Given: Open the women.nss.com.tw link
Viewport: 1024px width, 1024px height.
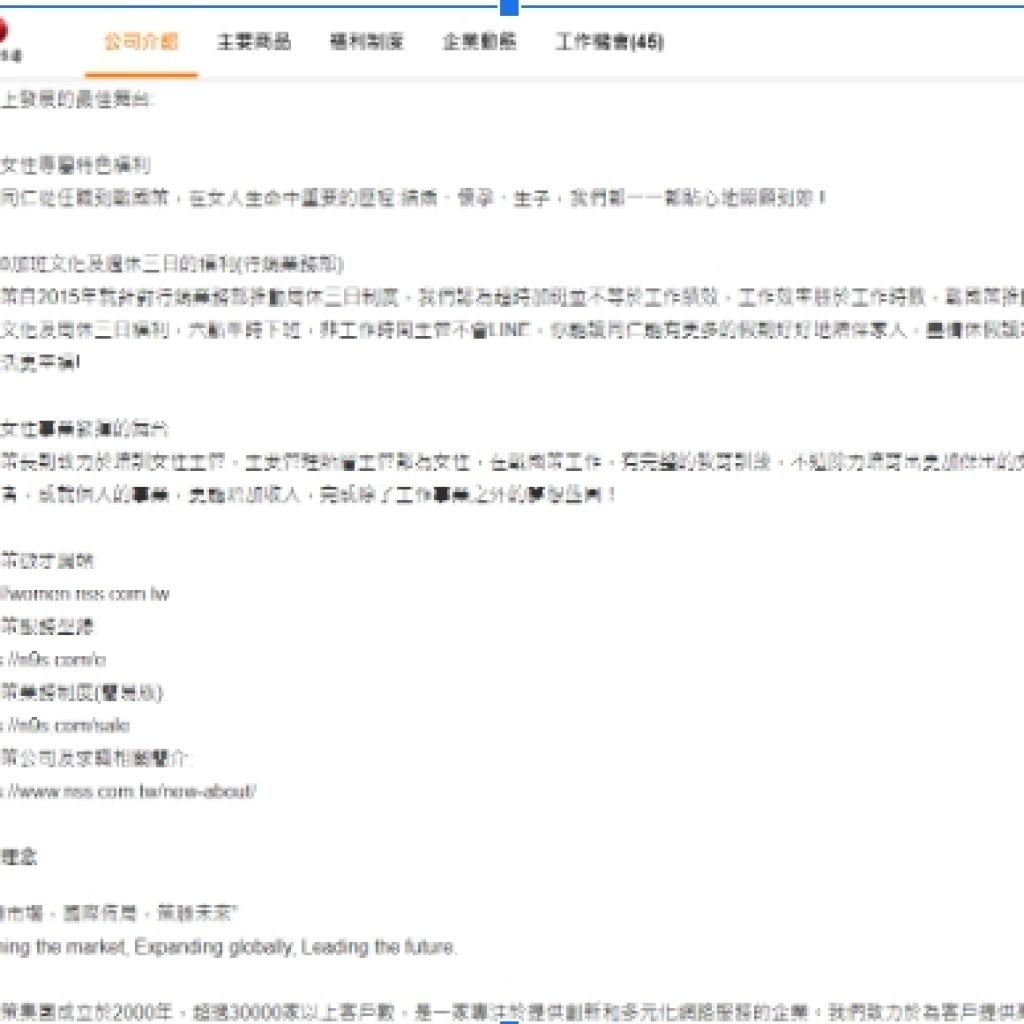Looking at the screenshot, I should (x=85, y=594).
